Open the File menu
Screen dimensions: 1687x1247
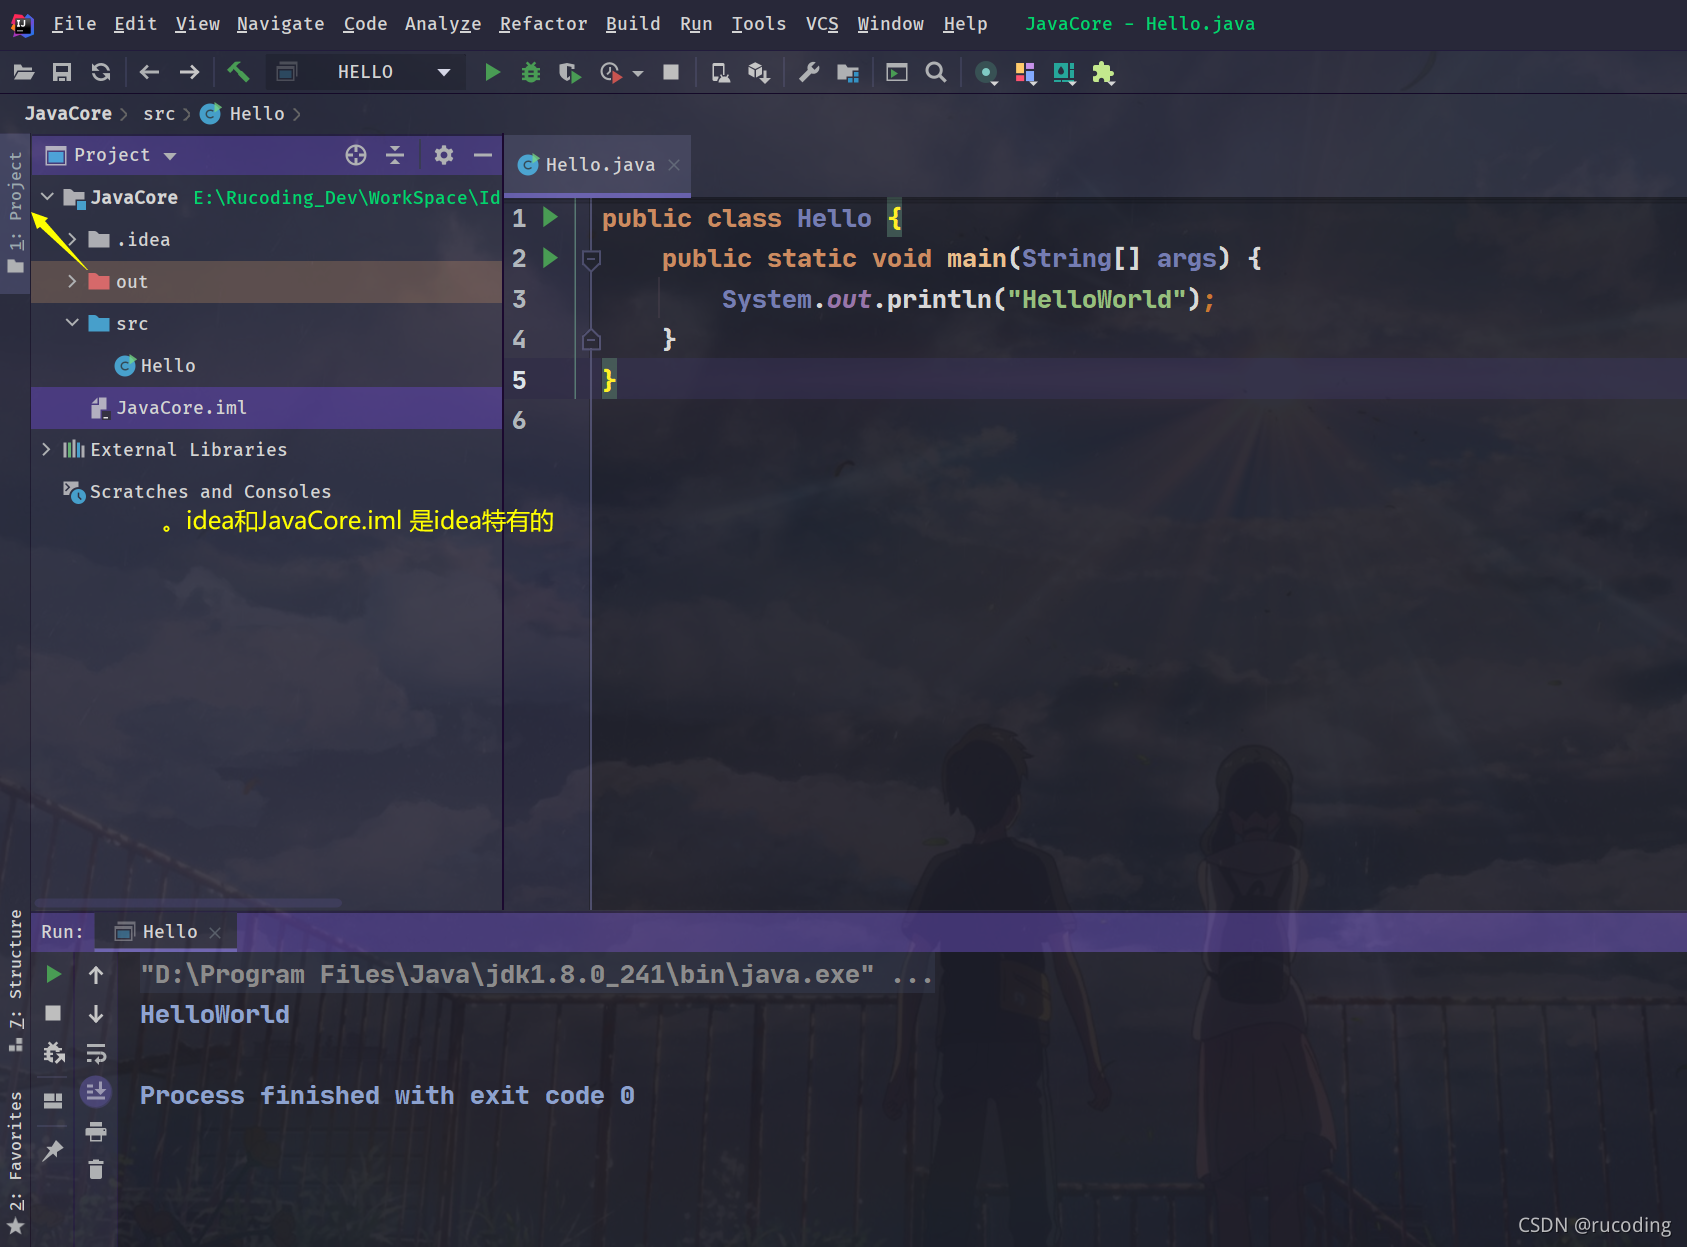[x=74, y=23]
